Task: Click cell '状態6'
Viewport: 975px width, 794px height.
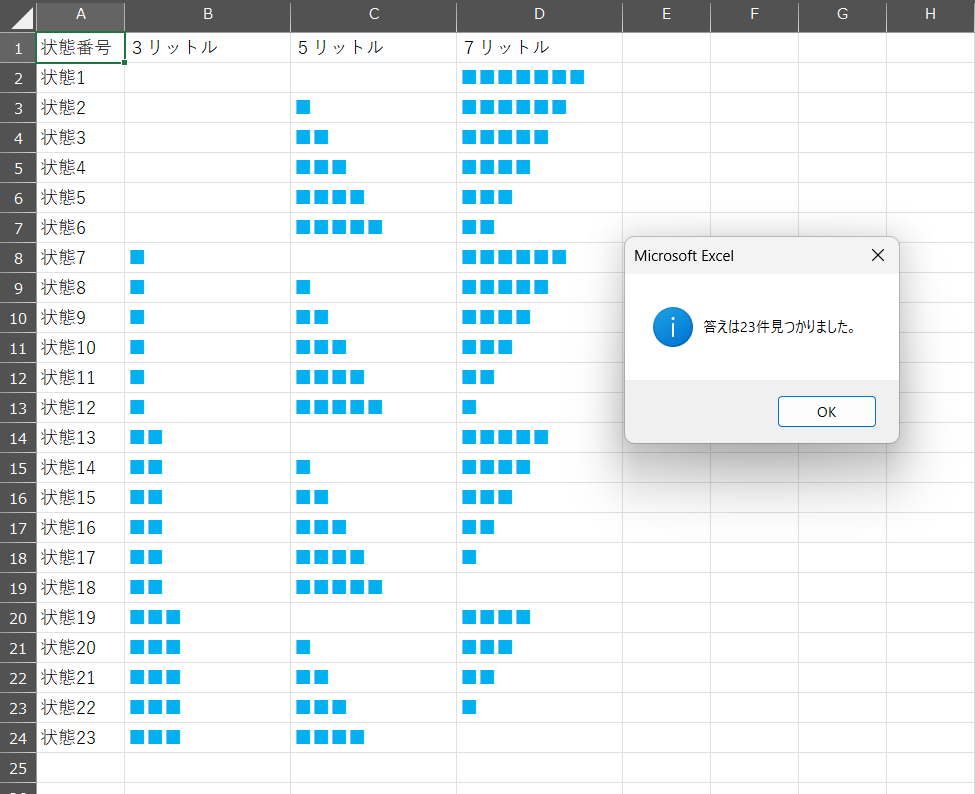Action: [x=80, y=228]
